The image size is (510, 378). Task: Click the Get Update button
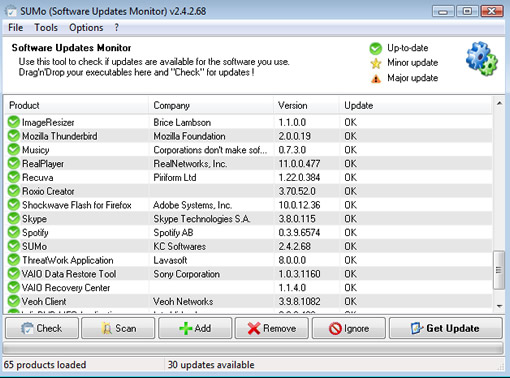[x=446, y=328]
